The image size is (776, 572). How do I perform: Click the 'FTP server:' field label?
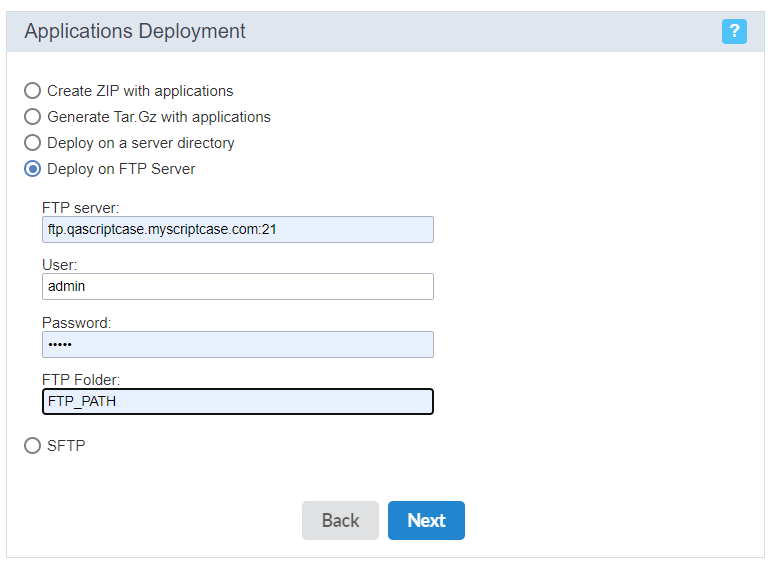81,208
